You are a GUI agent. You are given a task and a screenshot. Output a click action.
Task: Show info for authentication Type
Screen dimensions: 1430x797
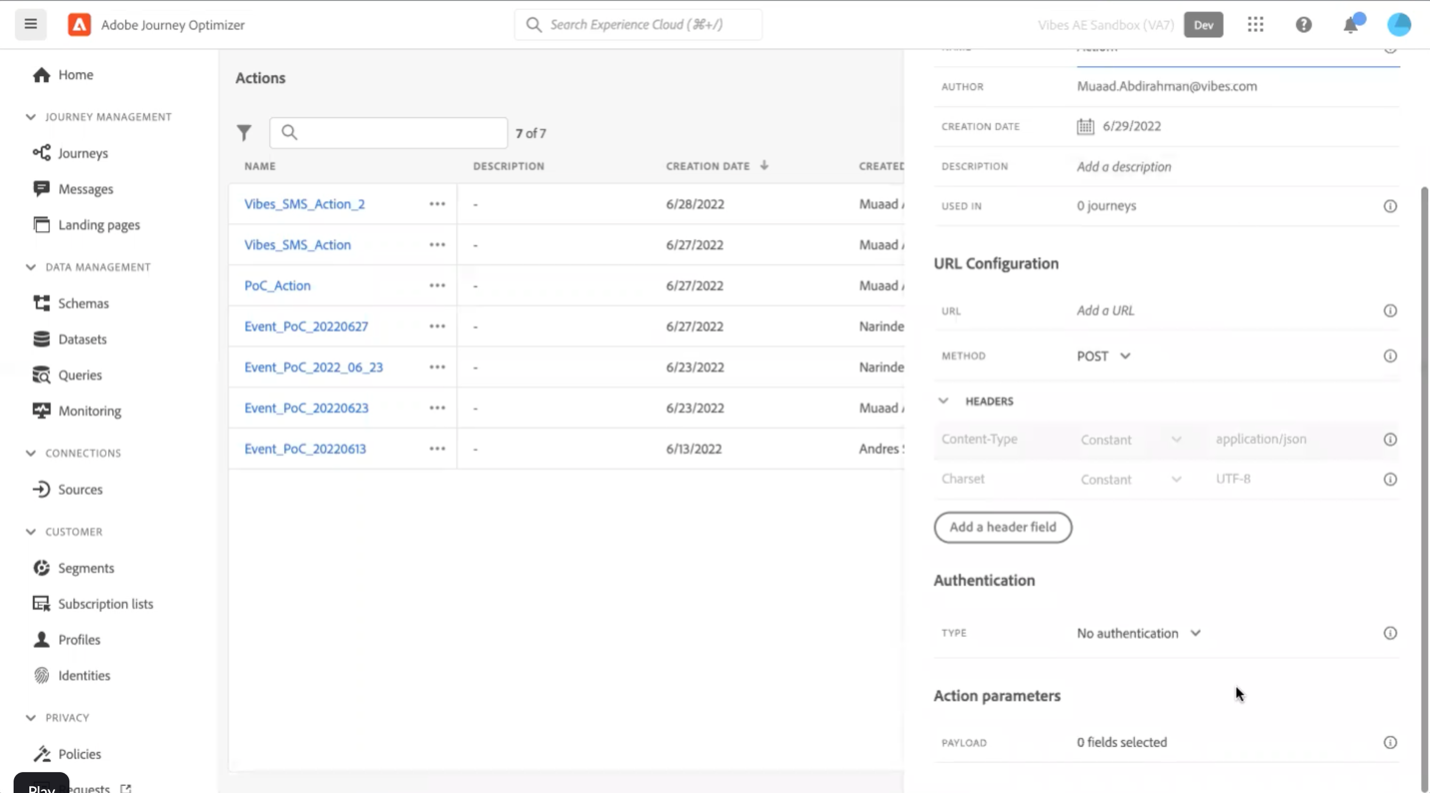tap(1390, 633)
